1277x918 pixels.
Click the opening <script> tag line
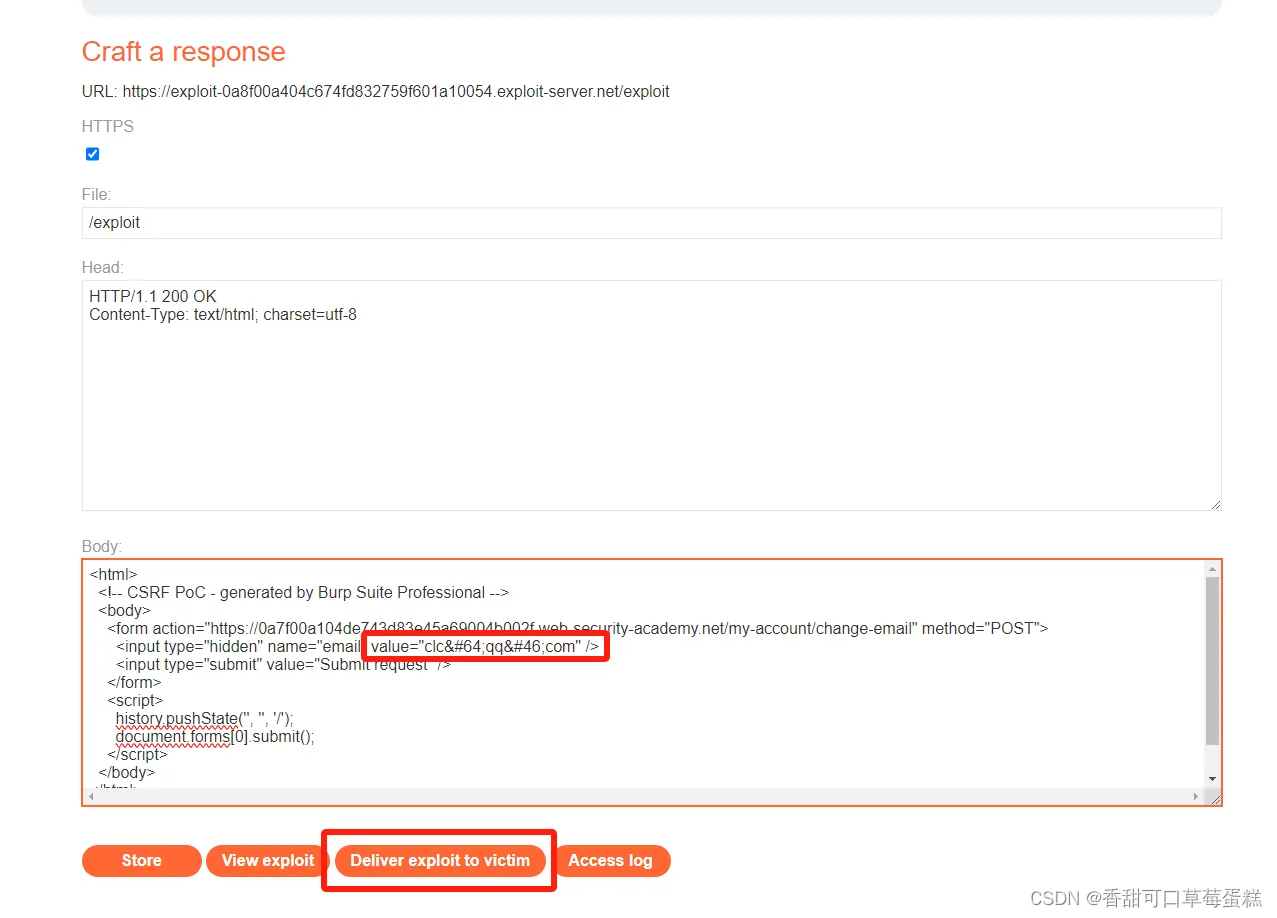(135, 701)
